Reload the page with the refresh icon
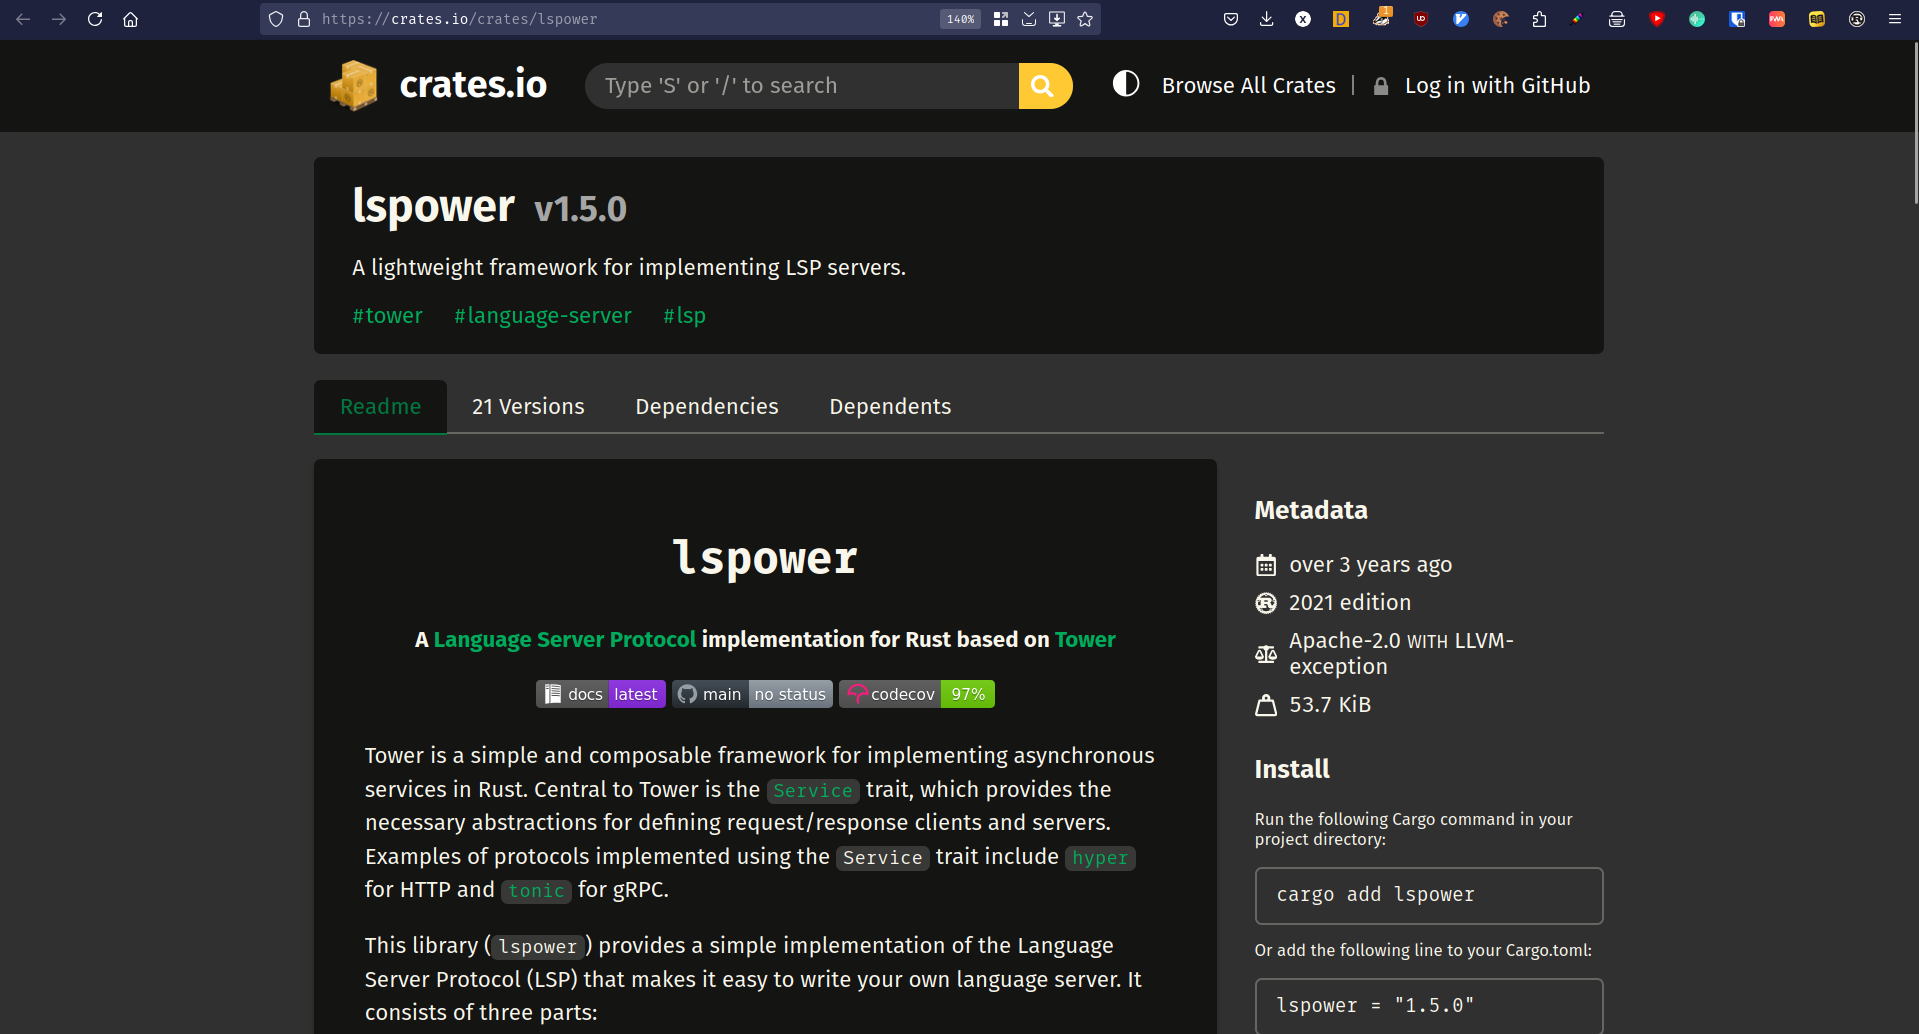The width and height of the screenshot is (1919, 1034). click(95, 19)
